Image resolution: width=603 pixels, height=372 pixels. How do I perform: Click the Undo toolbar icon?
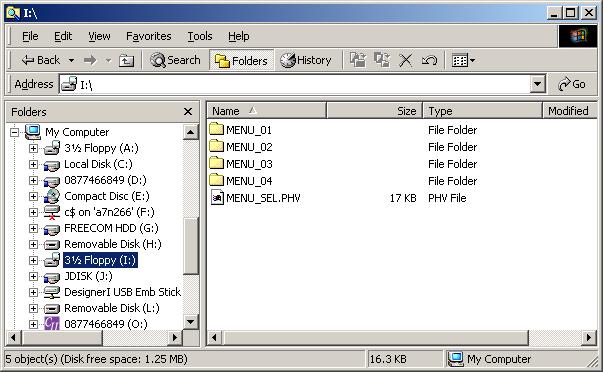coord(429,60)
